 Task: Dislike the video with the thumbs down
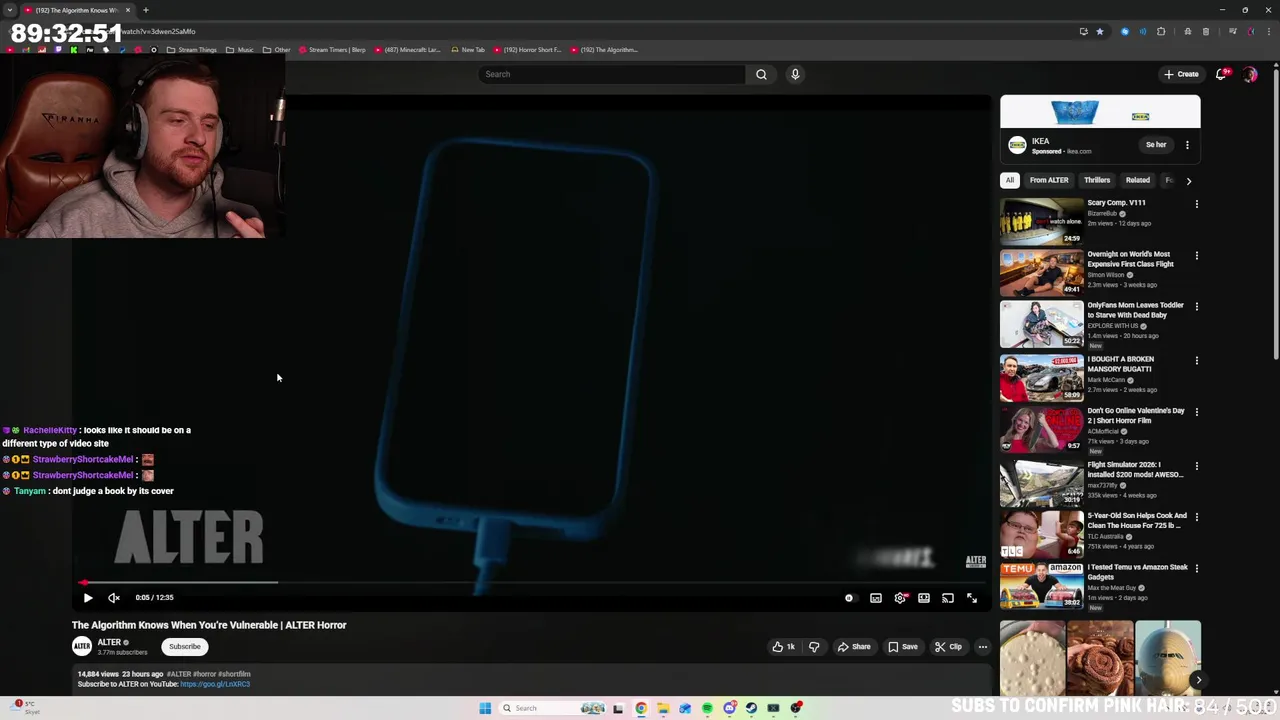click(x=814, y=647)
